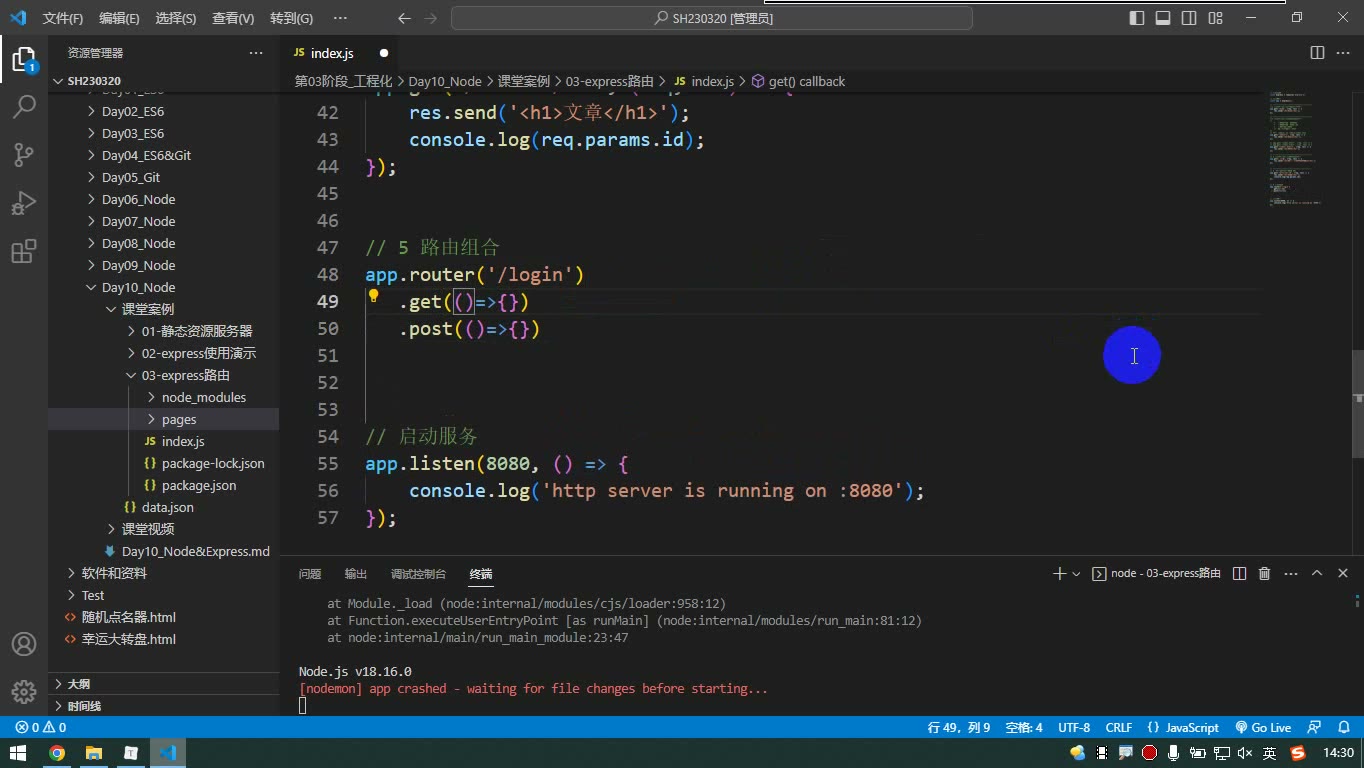
Task: Toggle bottom panel layout button
Action: 1163,18
